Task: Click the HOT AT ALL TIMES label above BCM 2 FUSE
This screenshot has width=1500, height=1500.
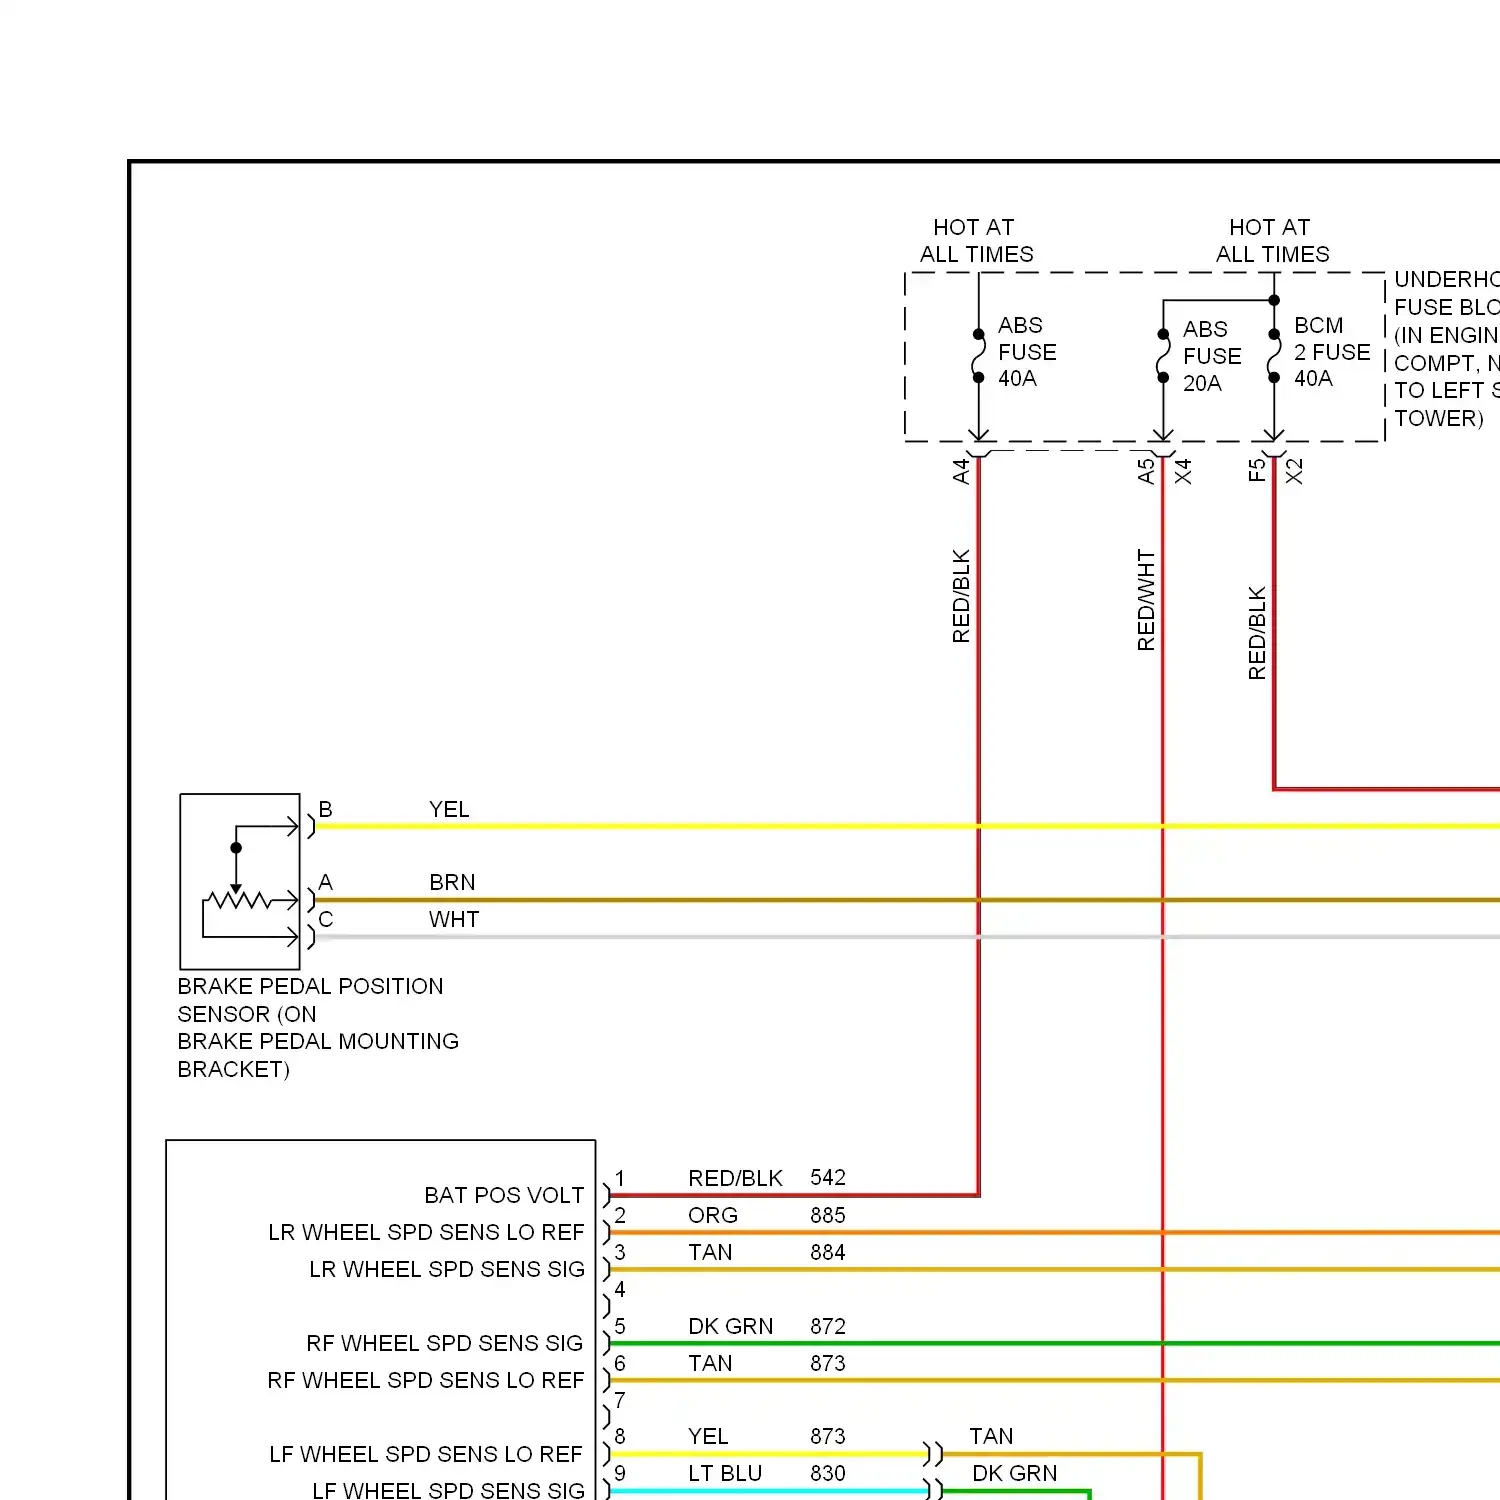Action: point(1272,241)
